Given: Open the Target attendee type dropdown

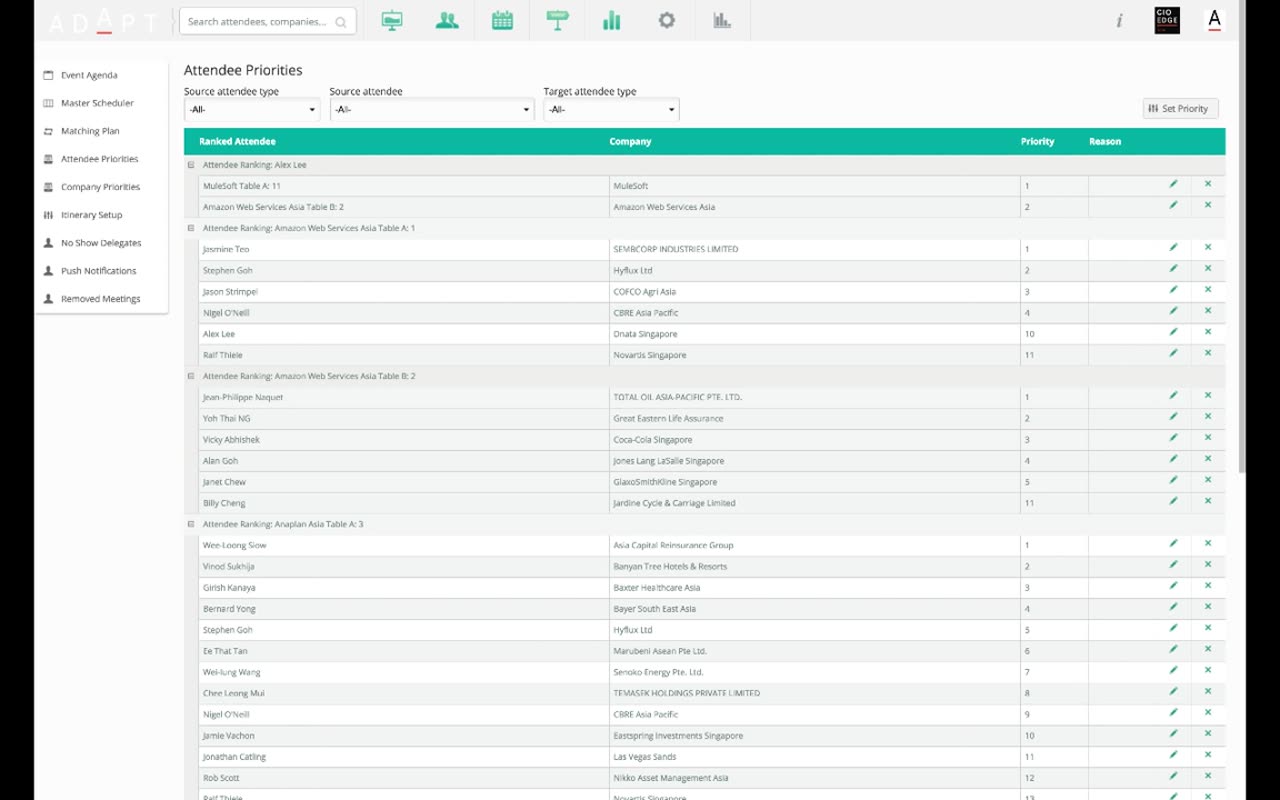Looking at the screenshot, I should pyautogui.click(x=611, y=110).
